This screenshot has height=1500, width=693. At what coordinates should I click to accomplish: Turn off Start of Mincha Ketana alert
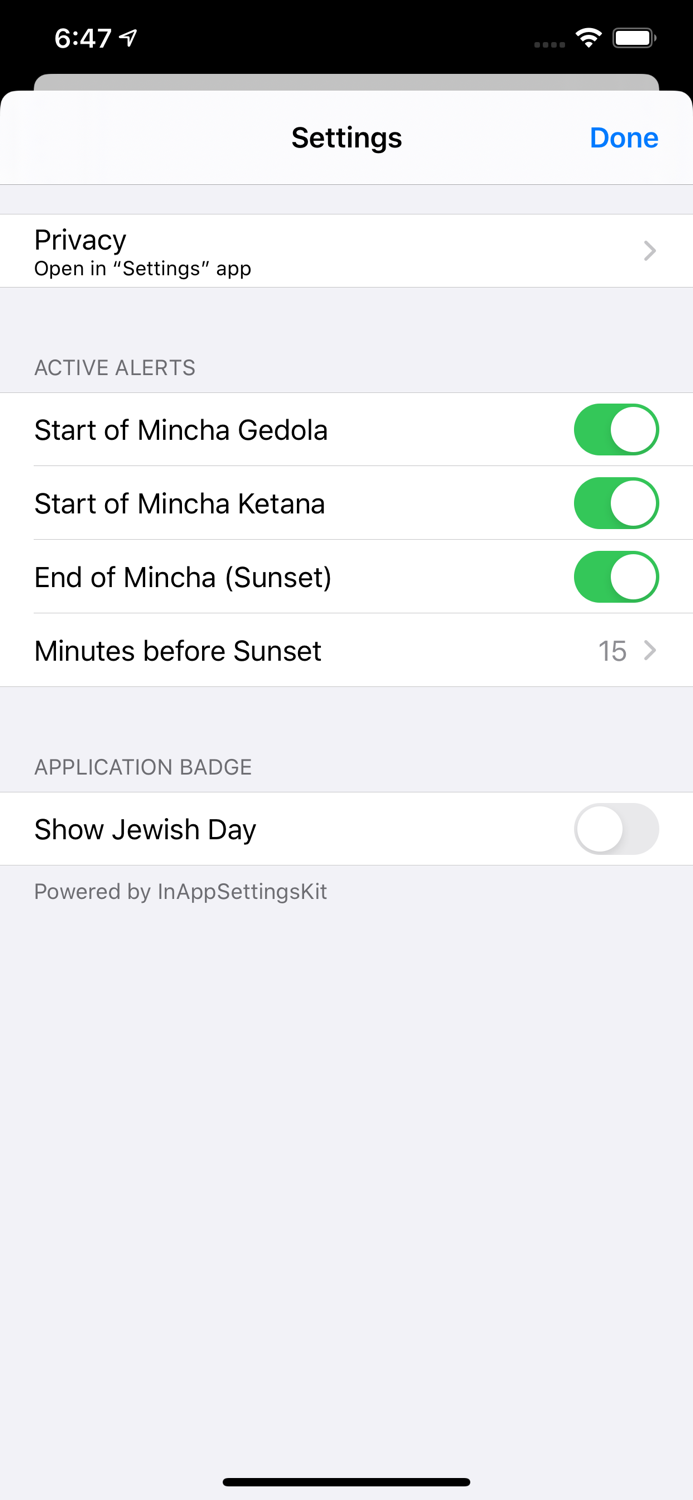pos(616,503)
